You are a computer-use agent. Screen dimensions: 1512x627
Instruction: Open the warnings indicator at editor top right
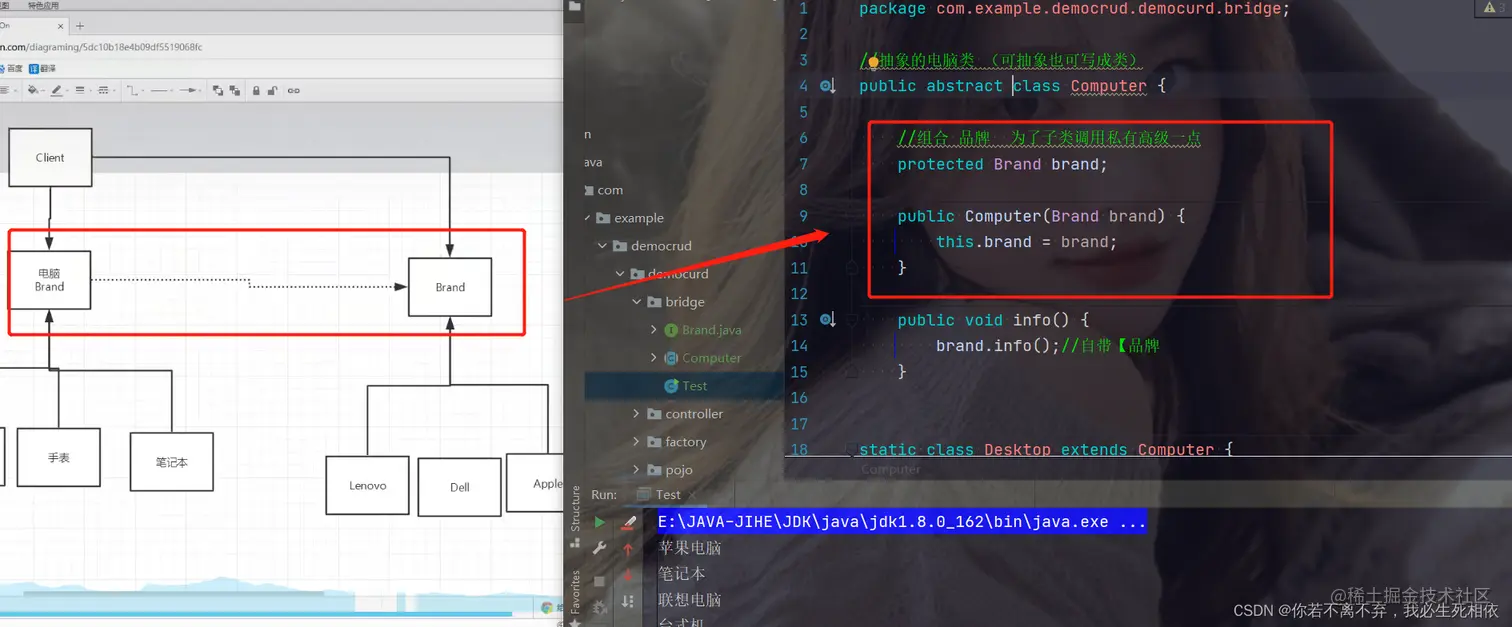pos(1490,8)
